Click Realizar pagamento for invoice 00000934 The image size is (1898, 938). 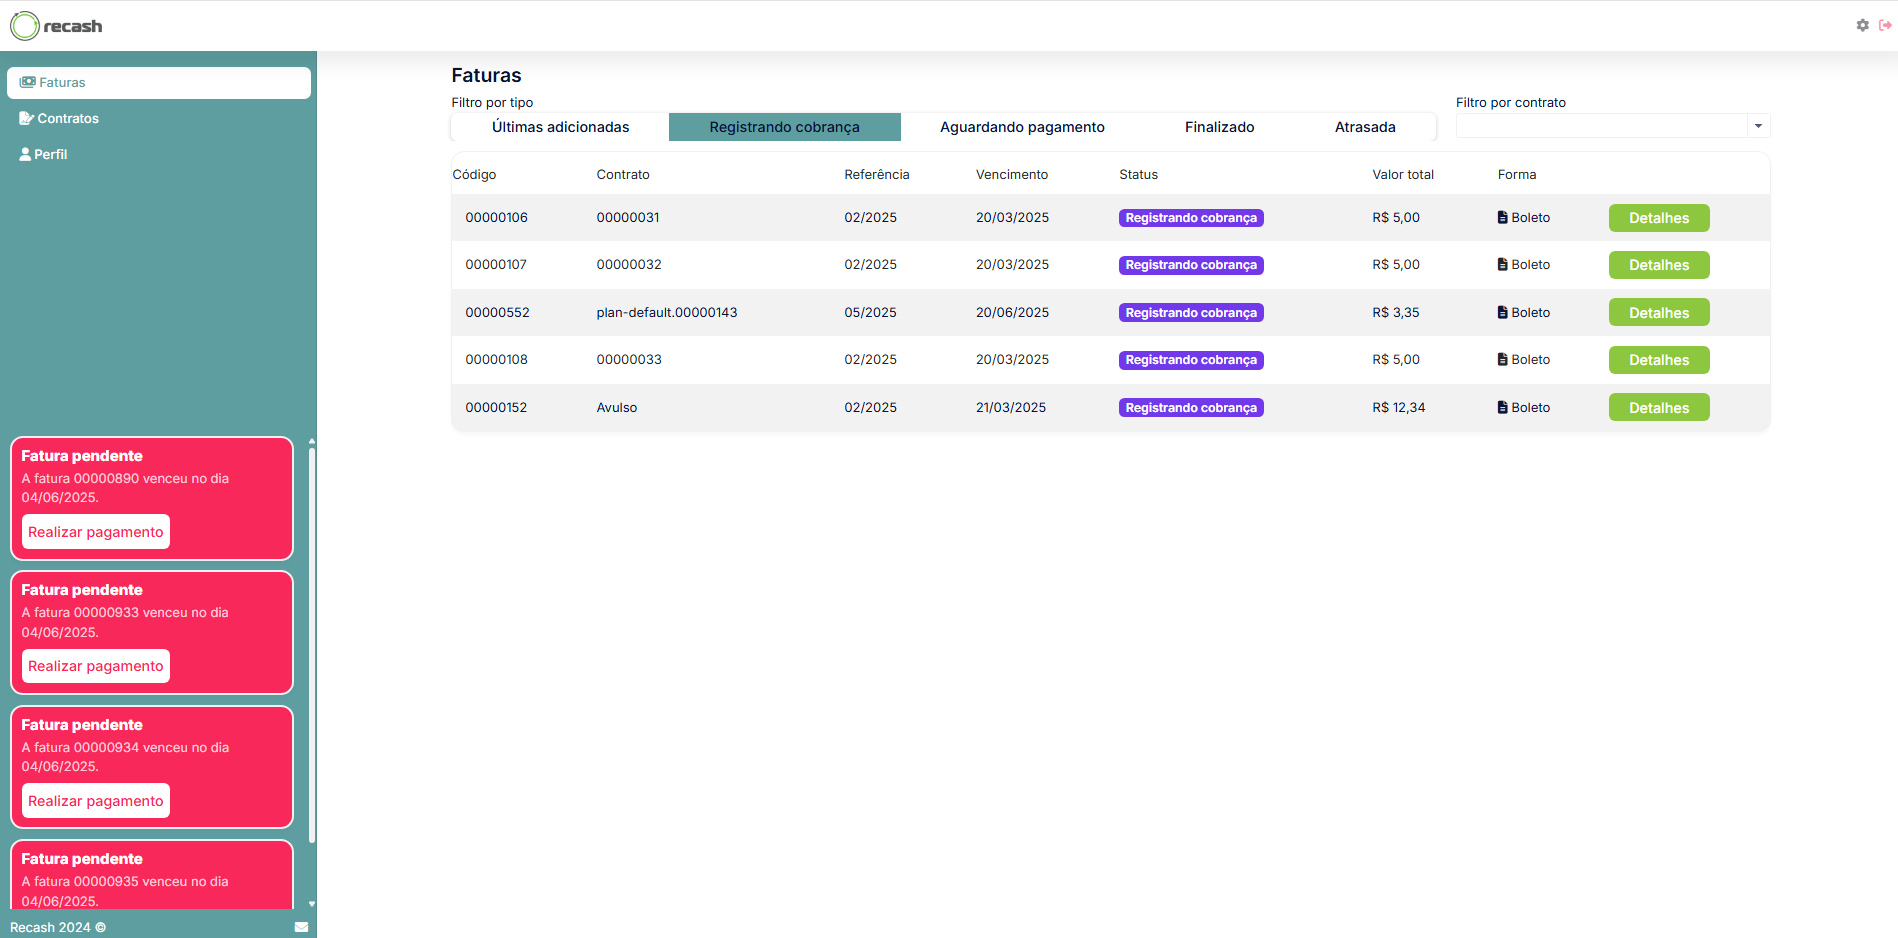96,801
